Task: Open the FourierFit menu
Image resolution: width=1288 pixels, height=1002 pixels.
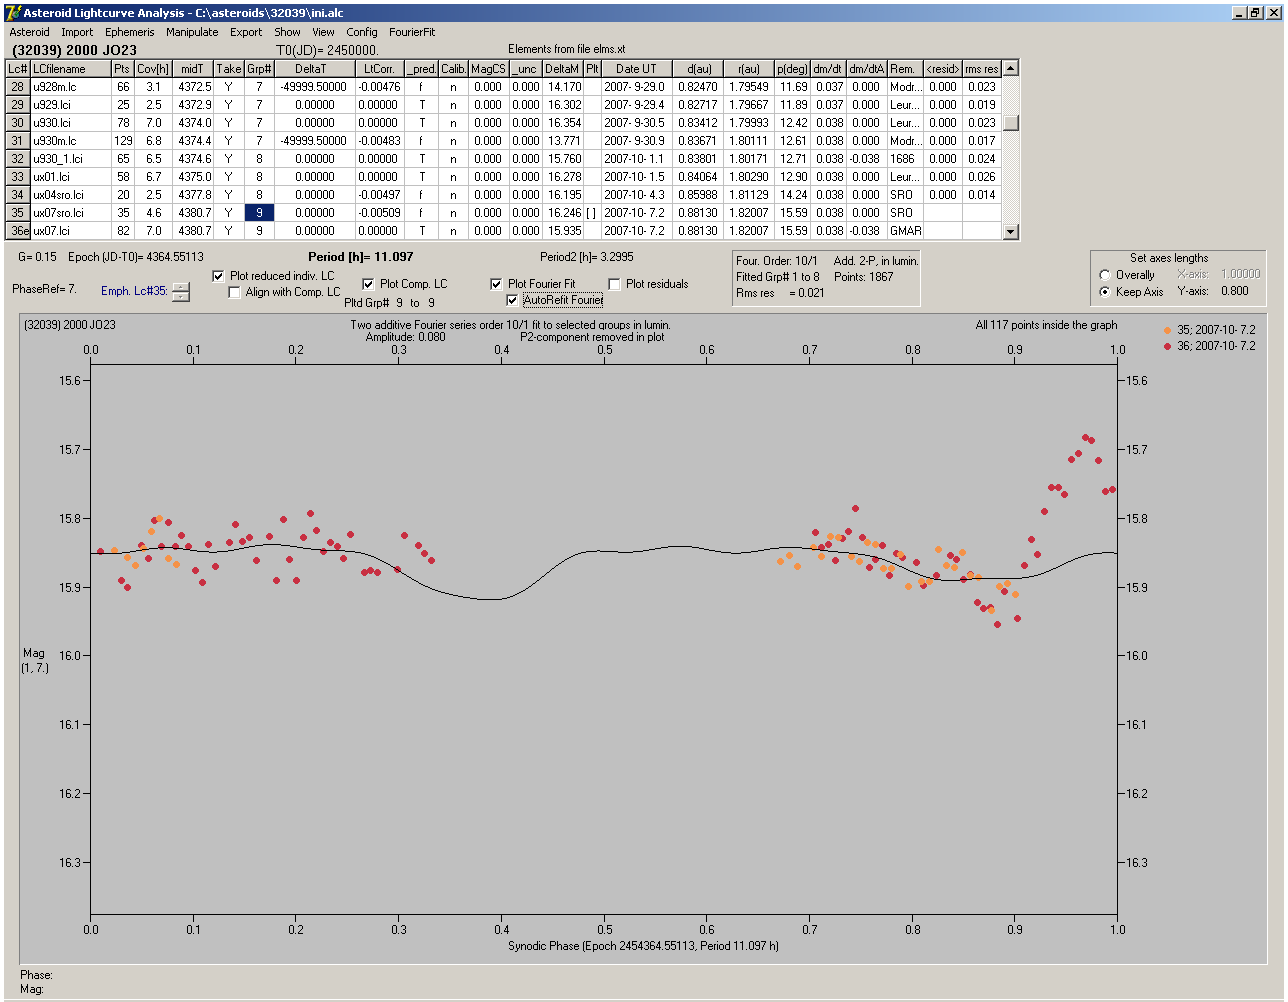Action: tap(412, 32)
